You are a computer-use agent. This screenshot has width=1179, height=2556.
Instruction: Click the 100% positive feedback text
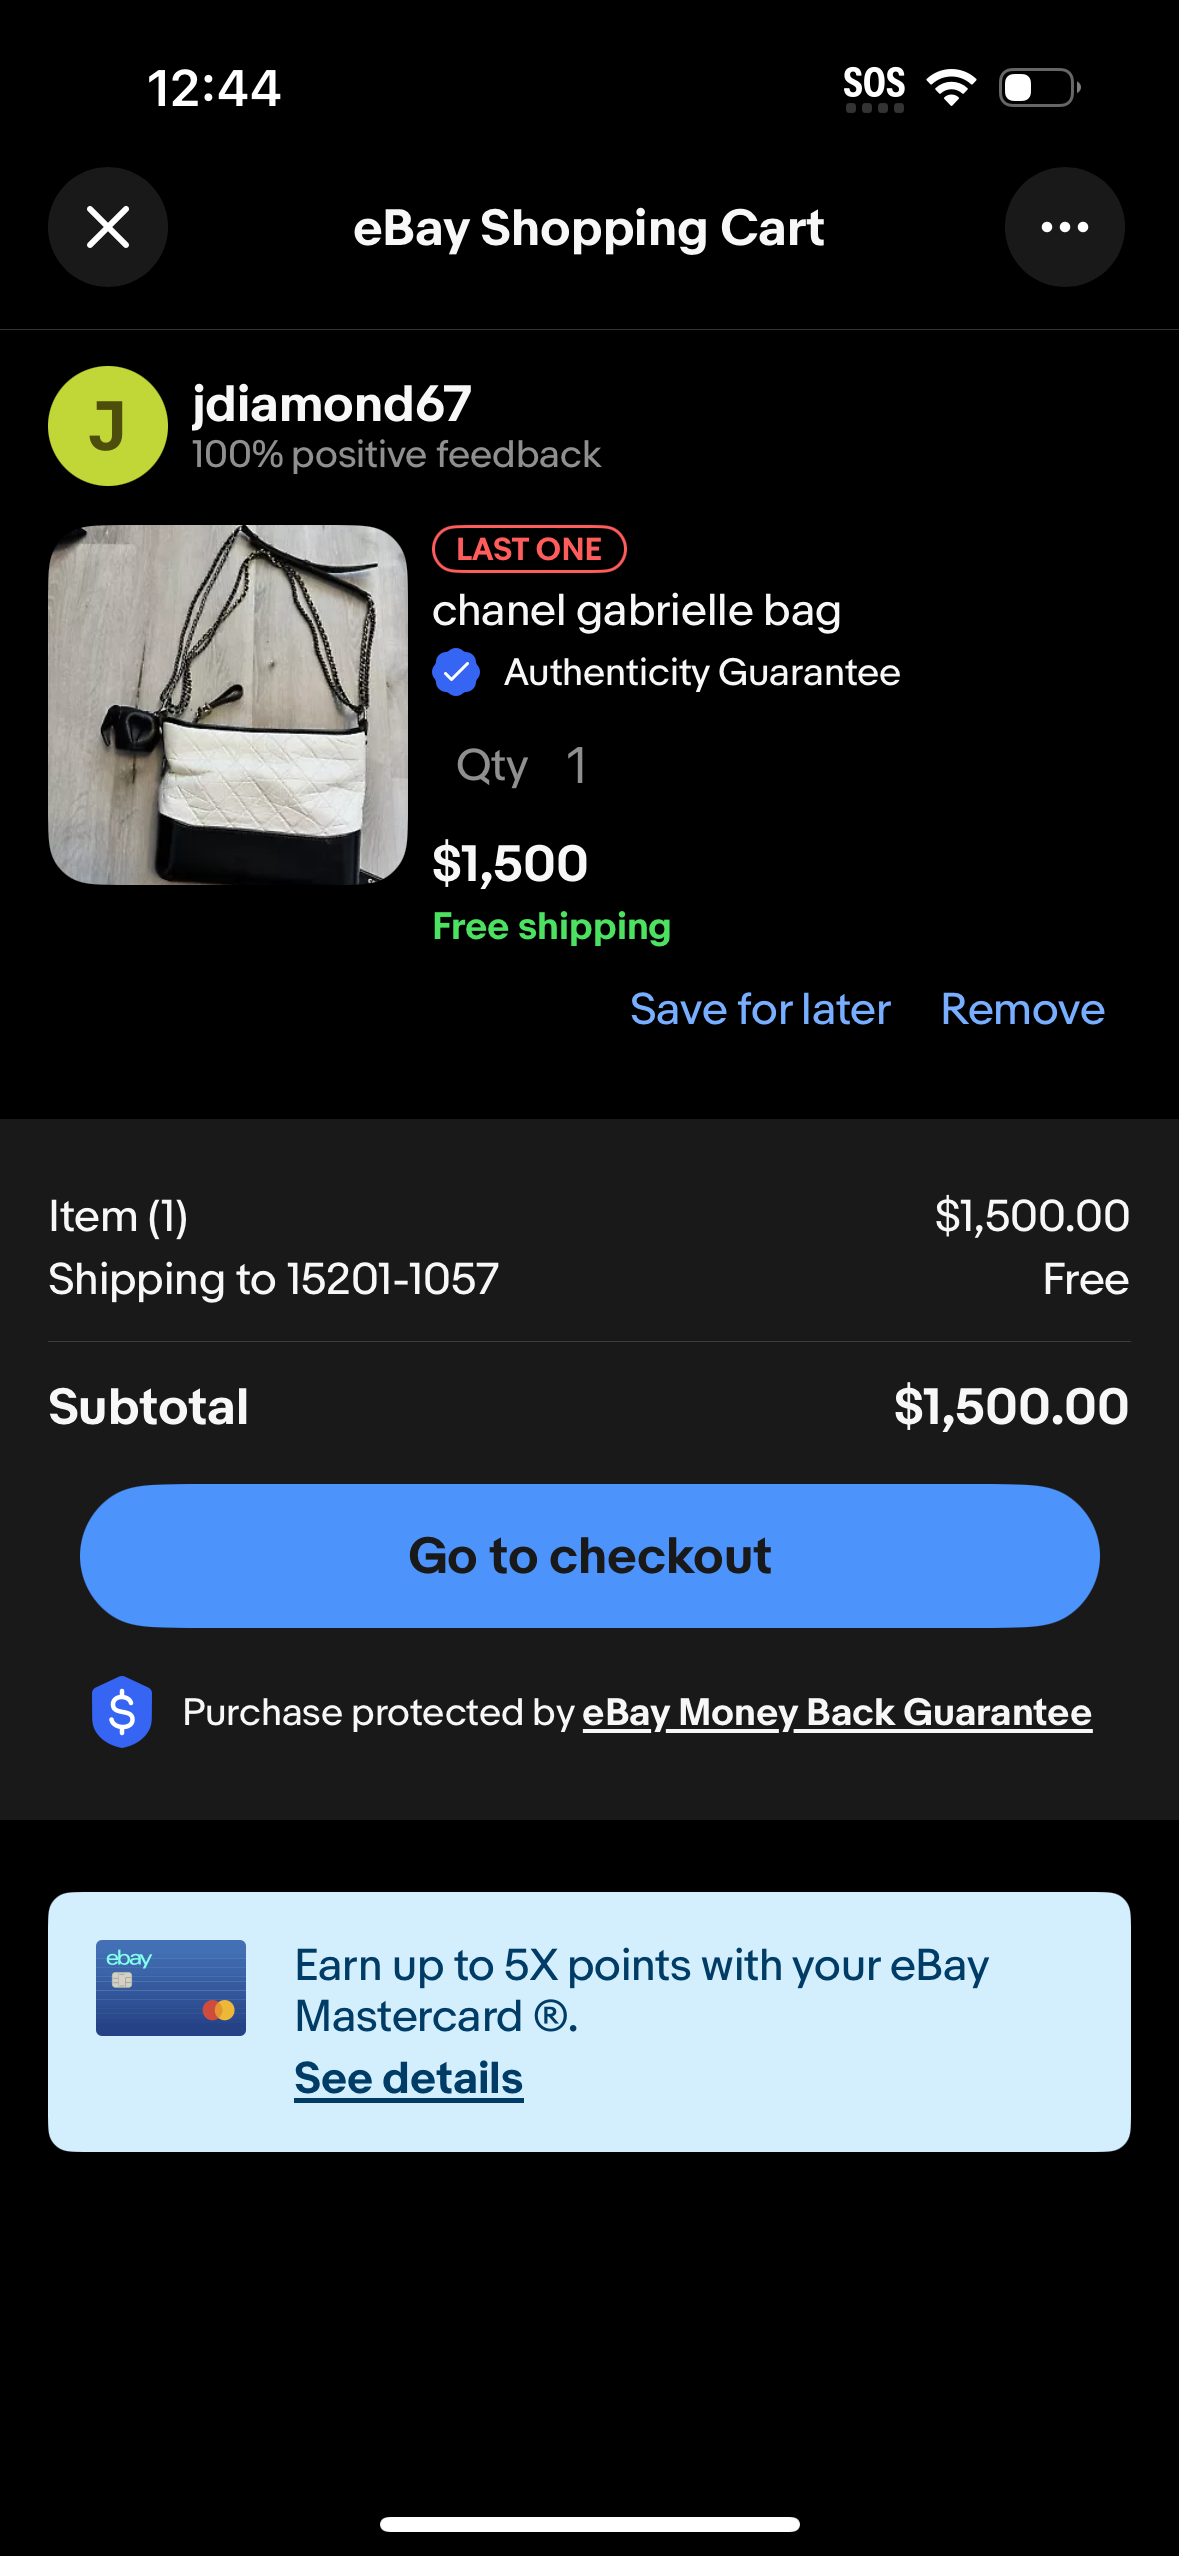pos(396,455)
